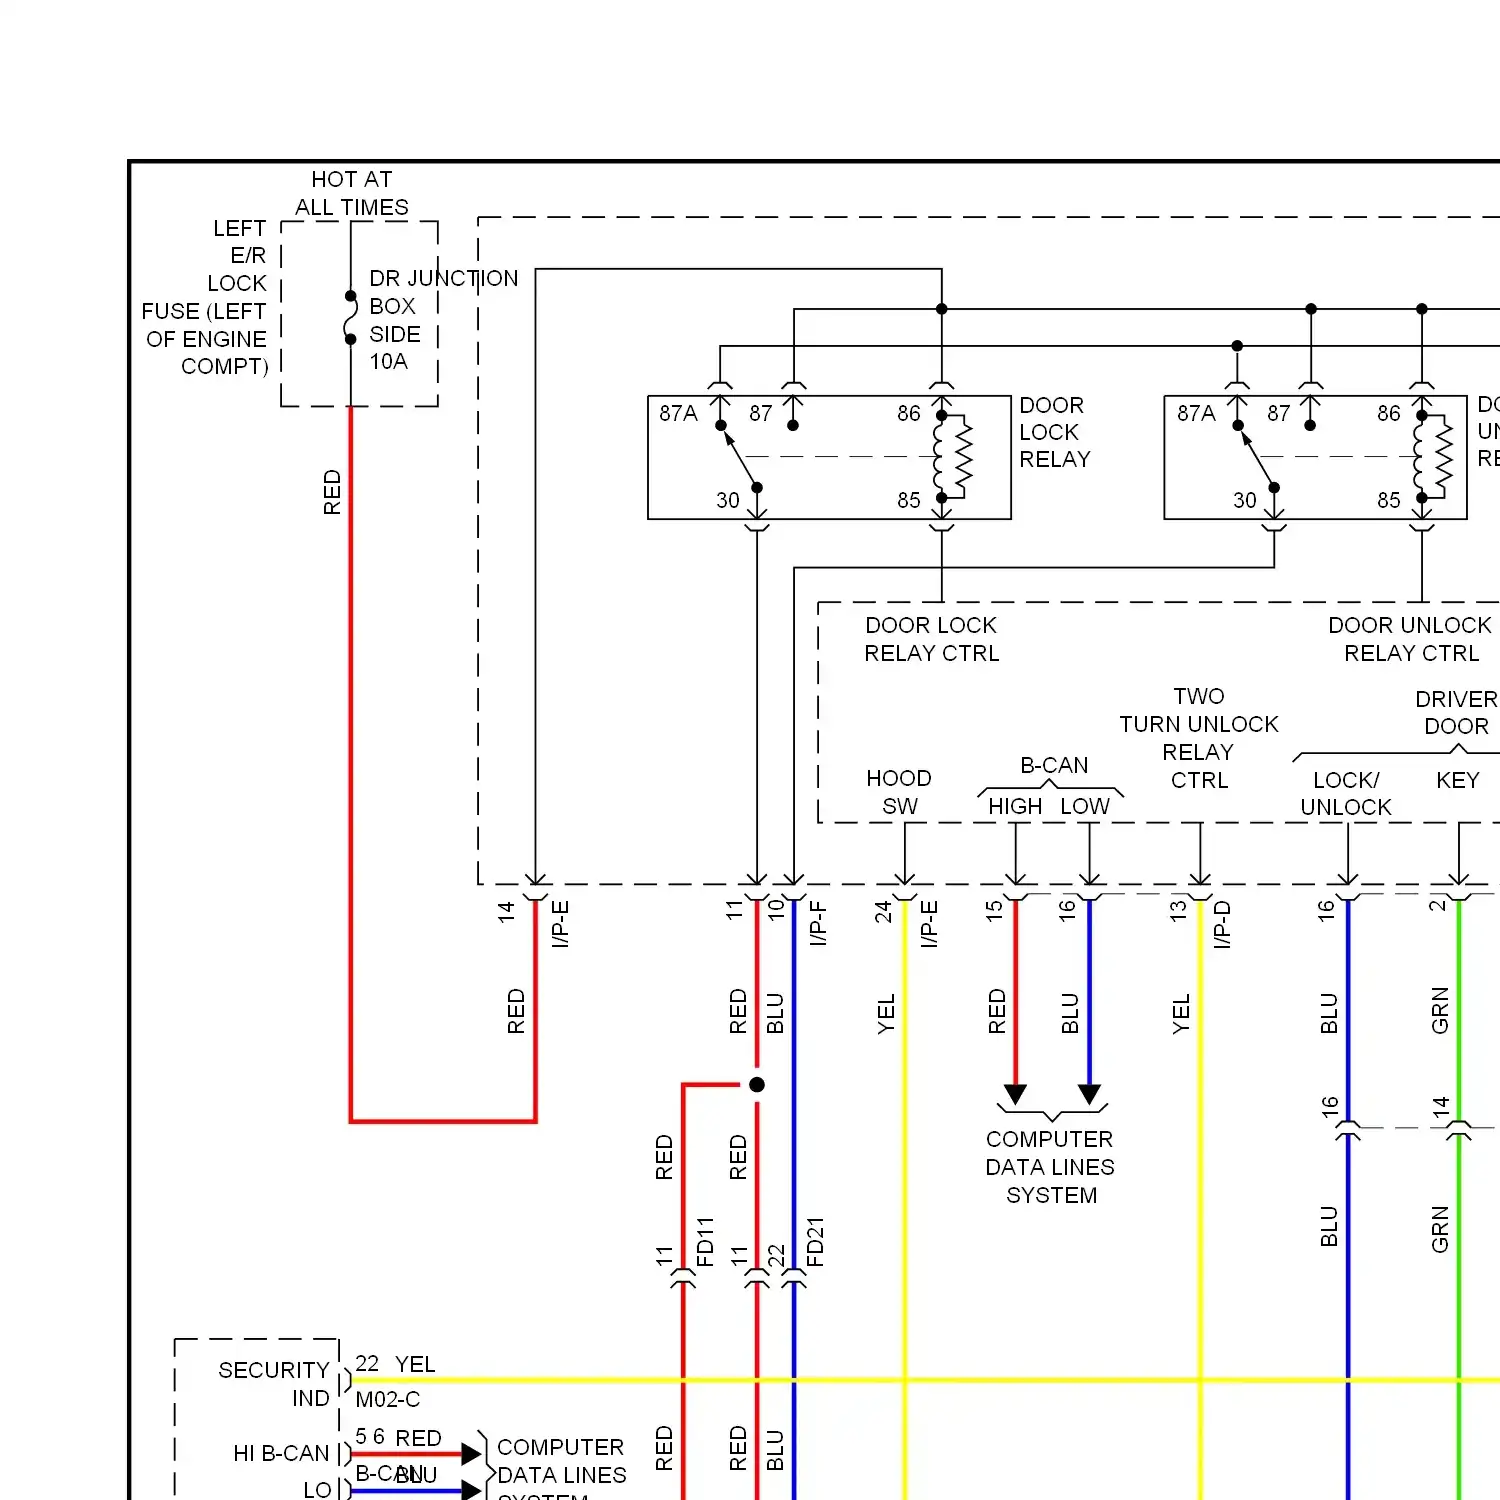
Task: Click the 'HIGH' B-CAN label
Action: [1015, 806]
